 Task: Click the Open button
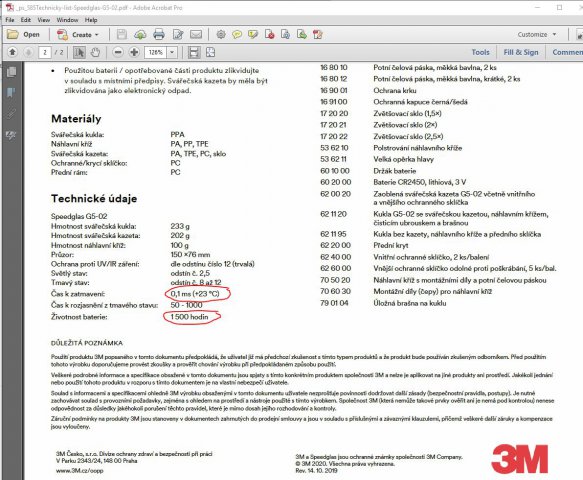(23, 35)
